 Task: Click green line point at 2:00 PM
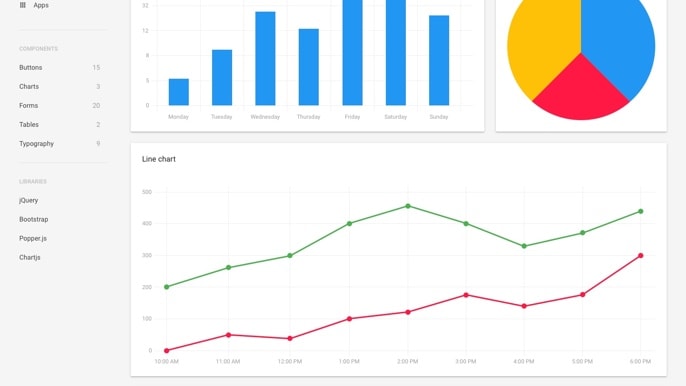pos(408,206)
